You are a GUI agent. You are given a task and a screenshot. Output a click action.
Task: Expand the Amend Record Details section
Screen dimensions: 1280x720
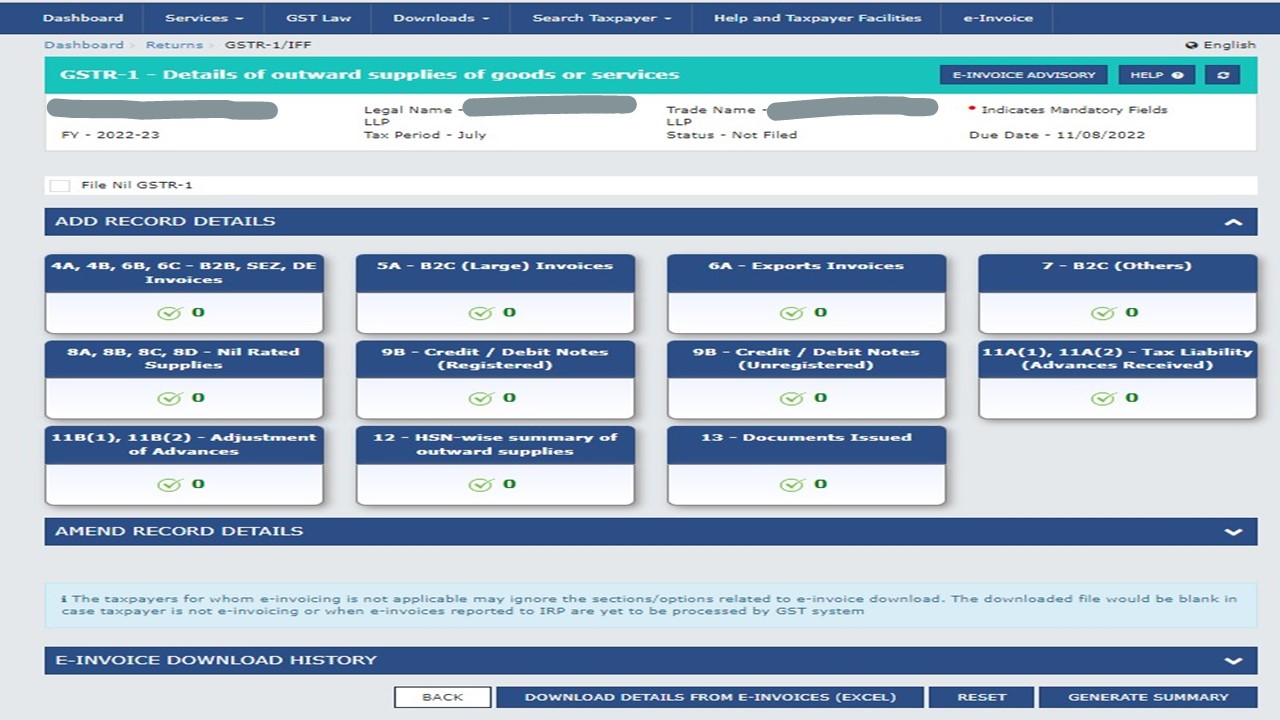1233,532
